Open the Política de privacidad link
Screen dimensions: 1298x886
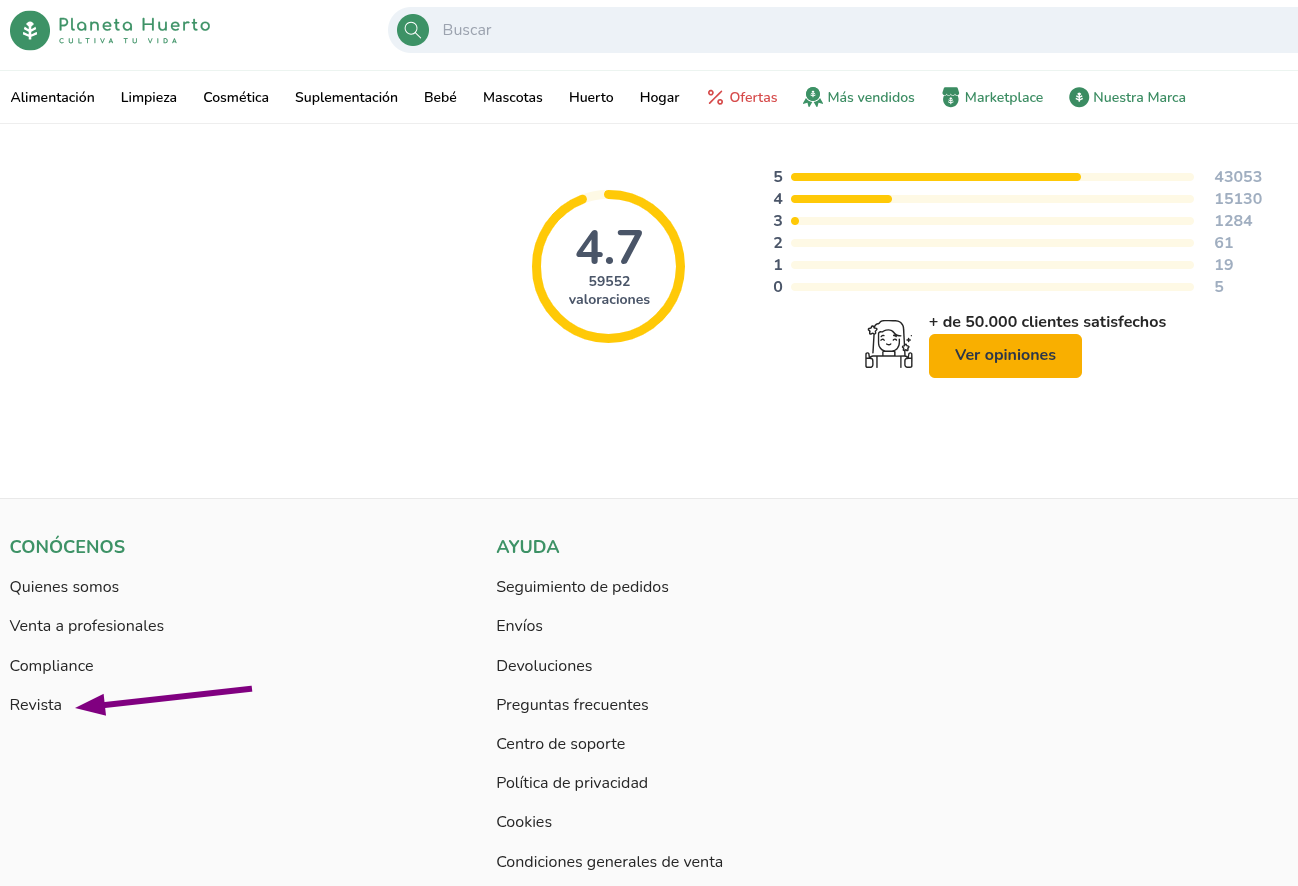(572, 783)
